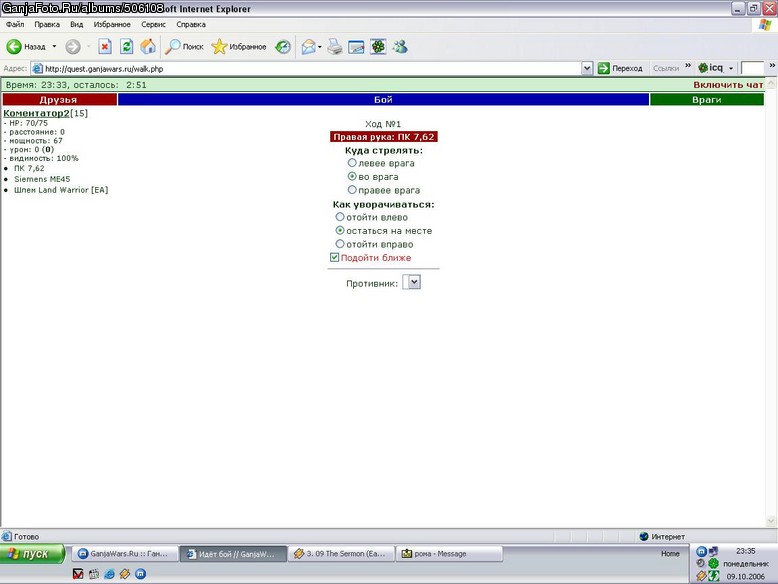Image resolution: width=778 pixels, height=584 pixels.
Task: Click the Messenger people icon
Action: tap(400, 47)
